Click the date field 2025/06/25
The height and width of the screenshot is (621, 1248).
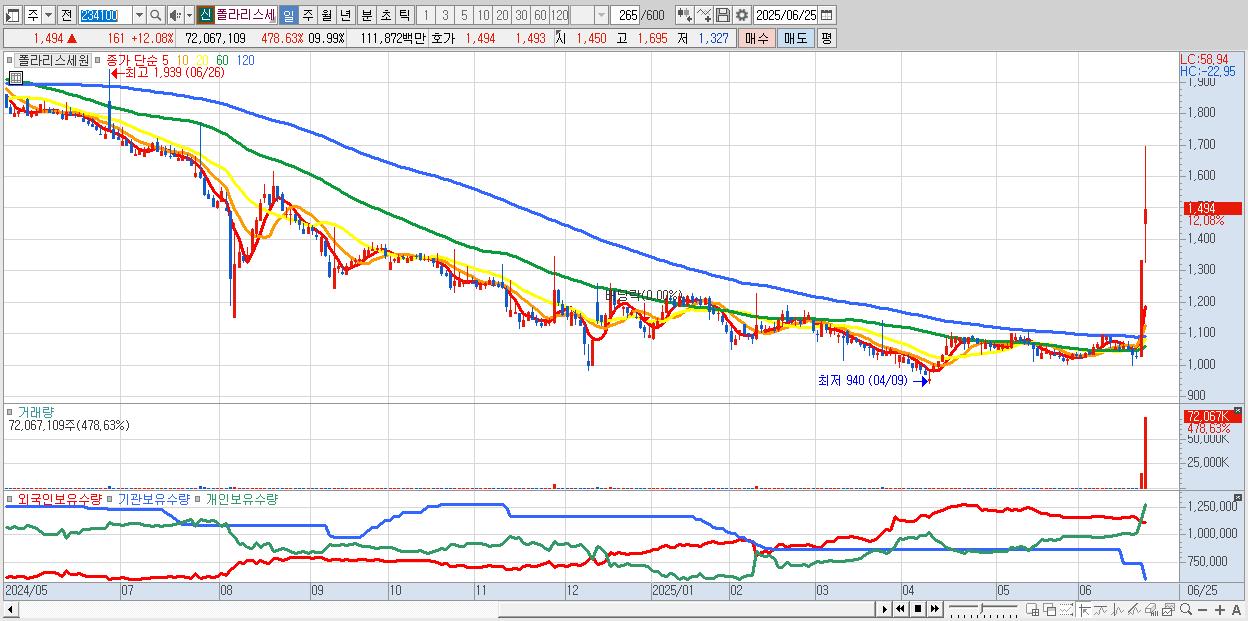click(785, 15)
